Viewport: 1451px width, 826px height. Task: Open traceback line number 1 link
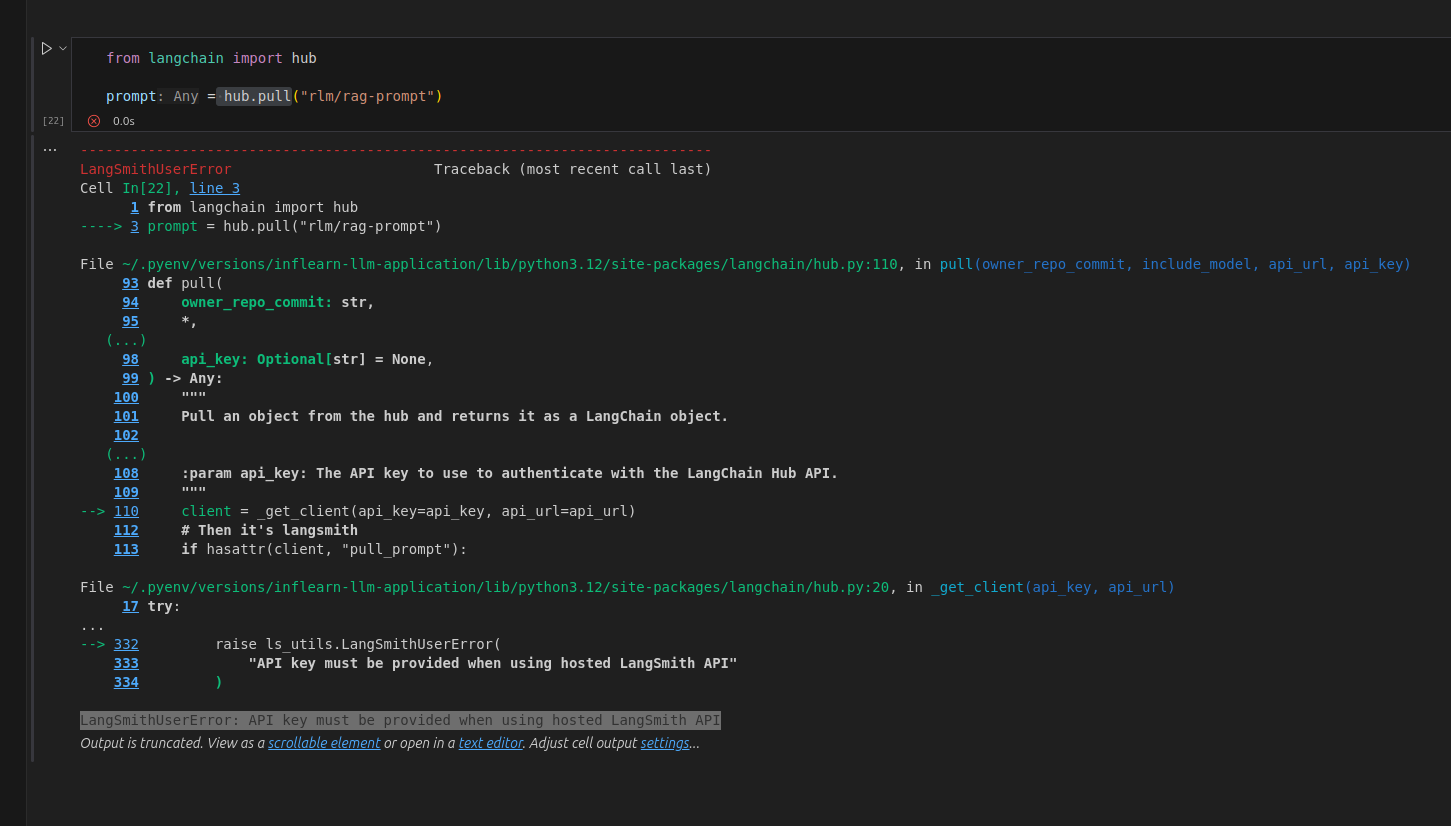point(135,207)
